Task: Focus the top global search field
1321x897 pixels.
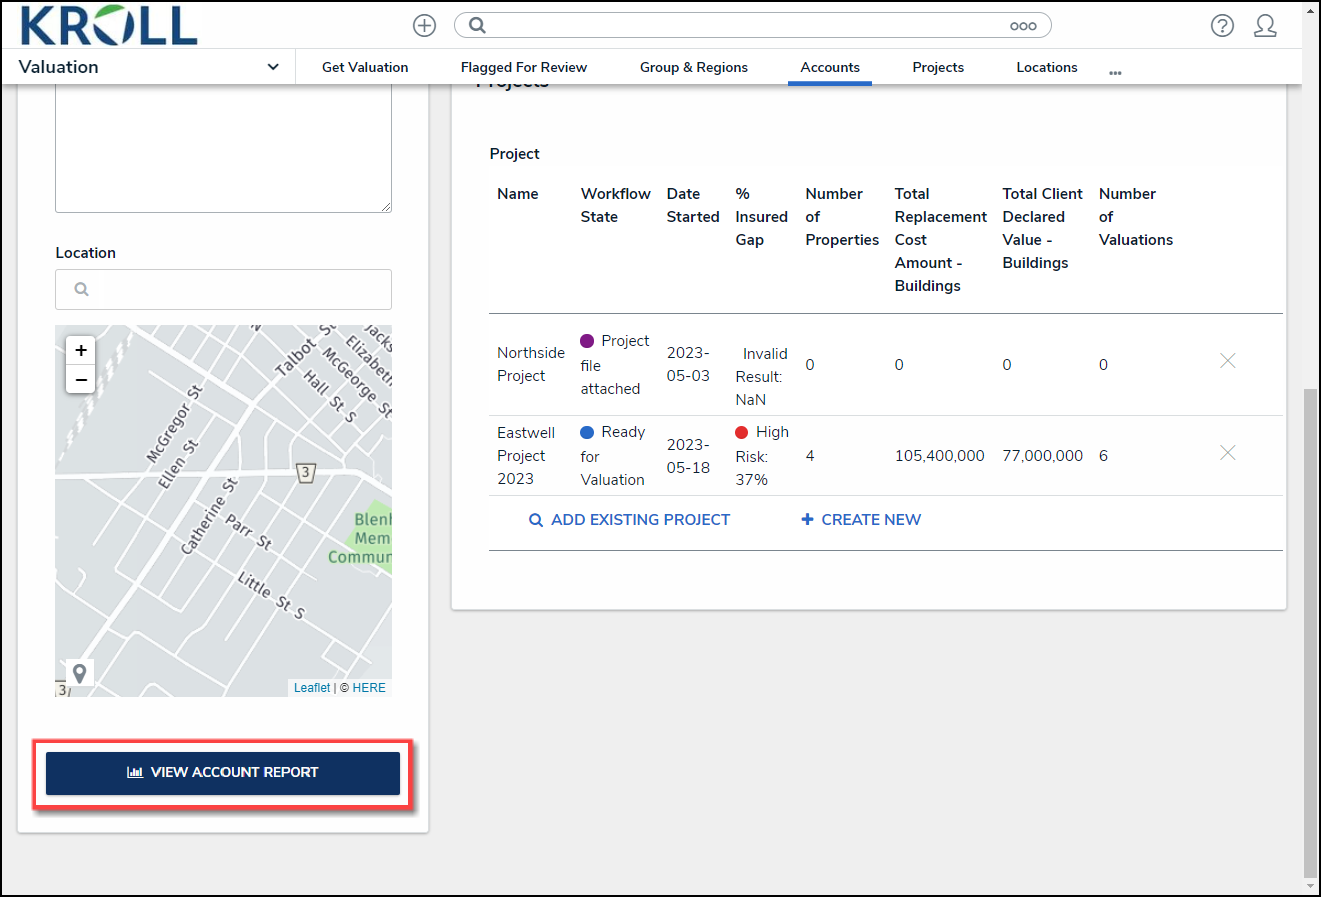Action: coord(752,26)
